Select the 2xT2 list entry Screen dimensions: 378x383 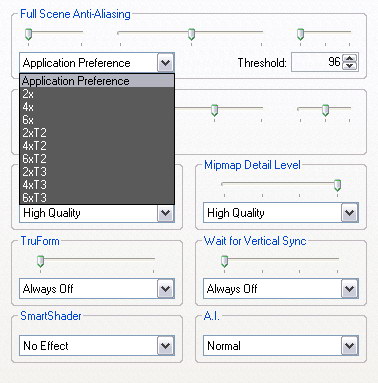[97, 133]
